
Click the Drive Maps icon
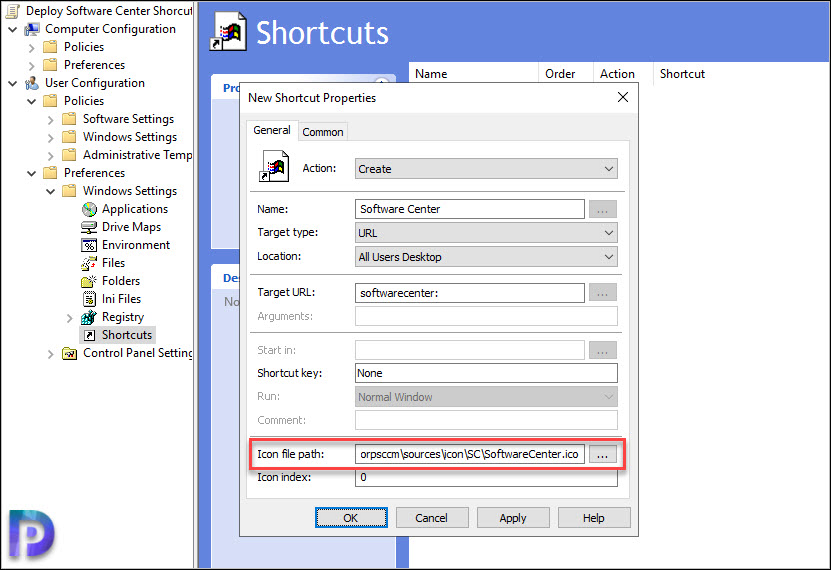[x=89, y=227]
